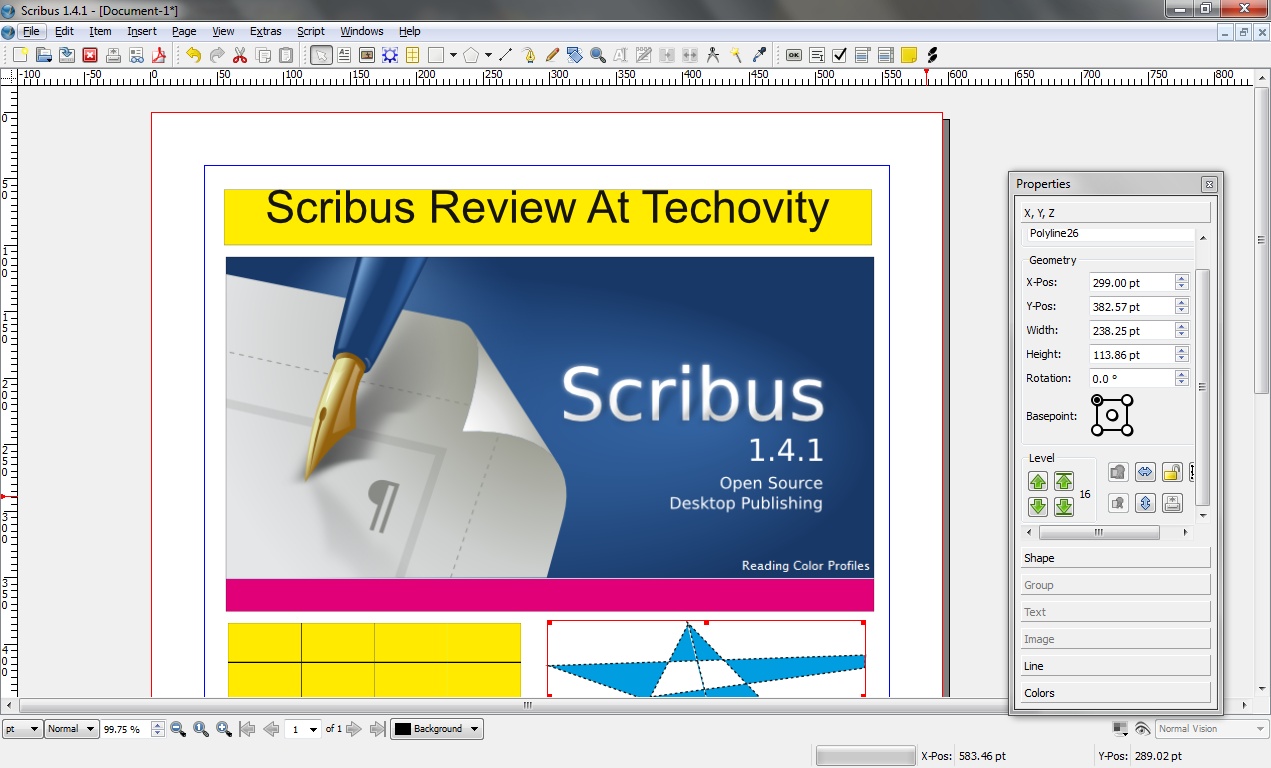Move item to bottom level
The image size is (1271, 768).
pos(1064,507)
